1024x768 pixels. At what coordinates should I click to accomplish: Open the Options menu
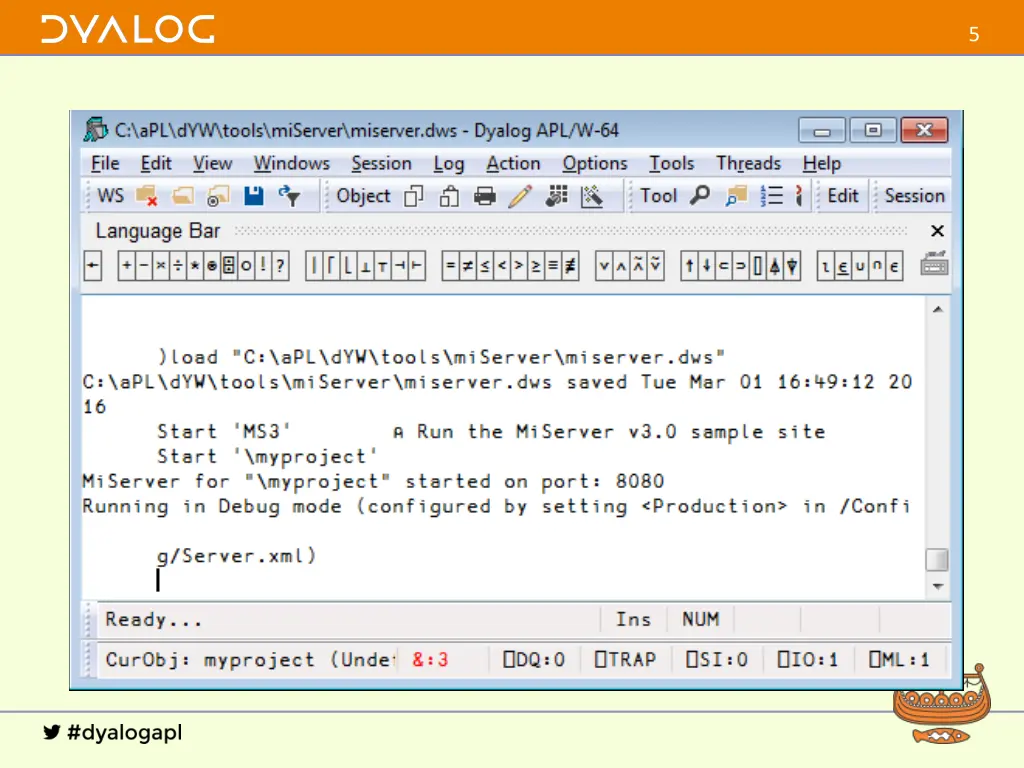pyautogui.click(x=595, y=163)
